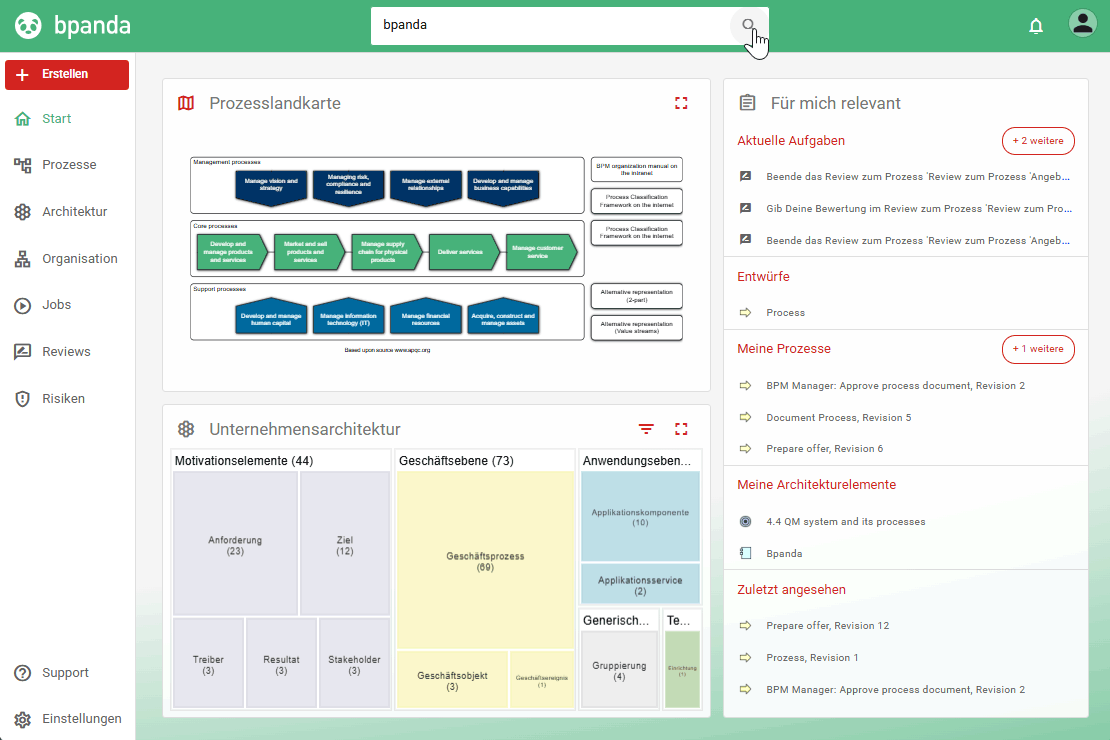Screen dimensions: 1110x740
Task: Select Manage financial resources process
Action: tap(425, 317)
